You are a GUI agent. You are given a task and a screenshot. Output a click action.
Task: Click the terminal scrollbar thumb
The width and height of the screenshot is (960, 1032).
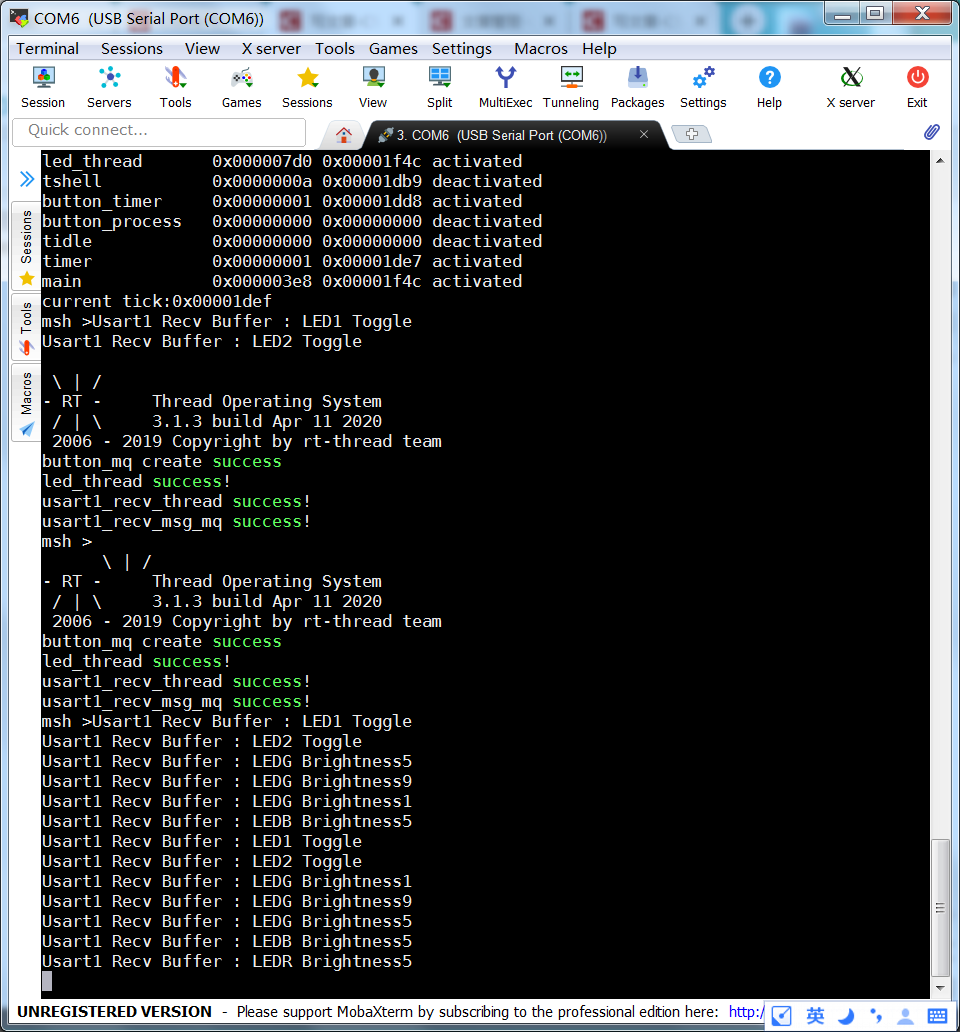940,908
